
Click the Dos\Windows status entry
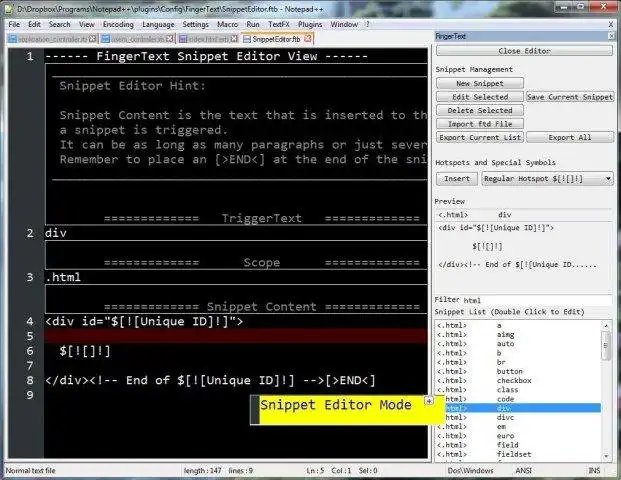click(x=470, y=470)
